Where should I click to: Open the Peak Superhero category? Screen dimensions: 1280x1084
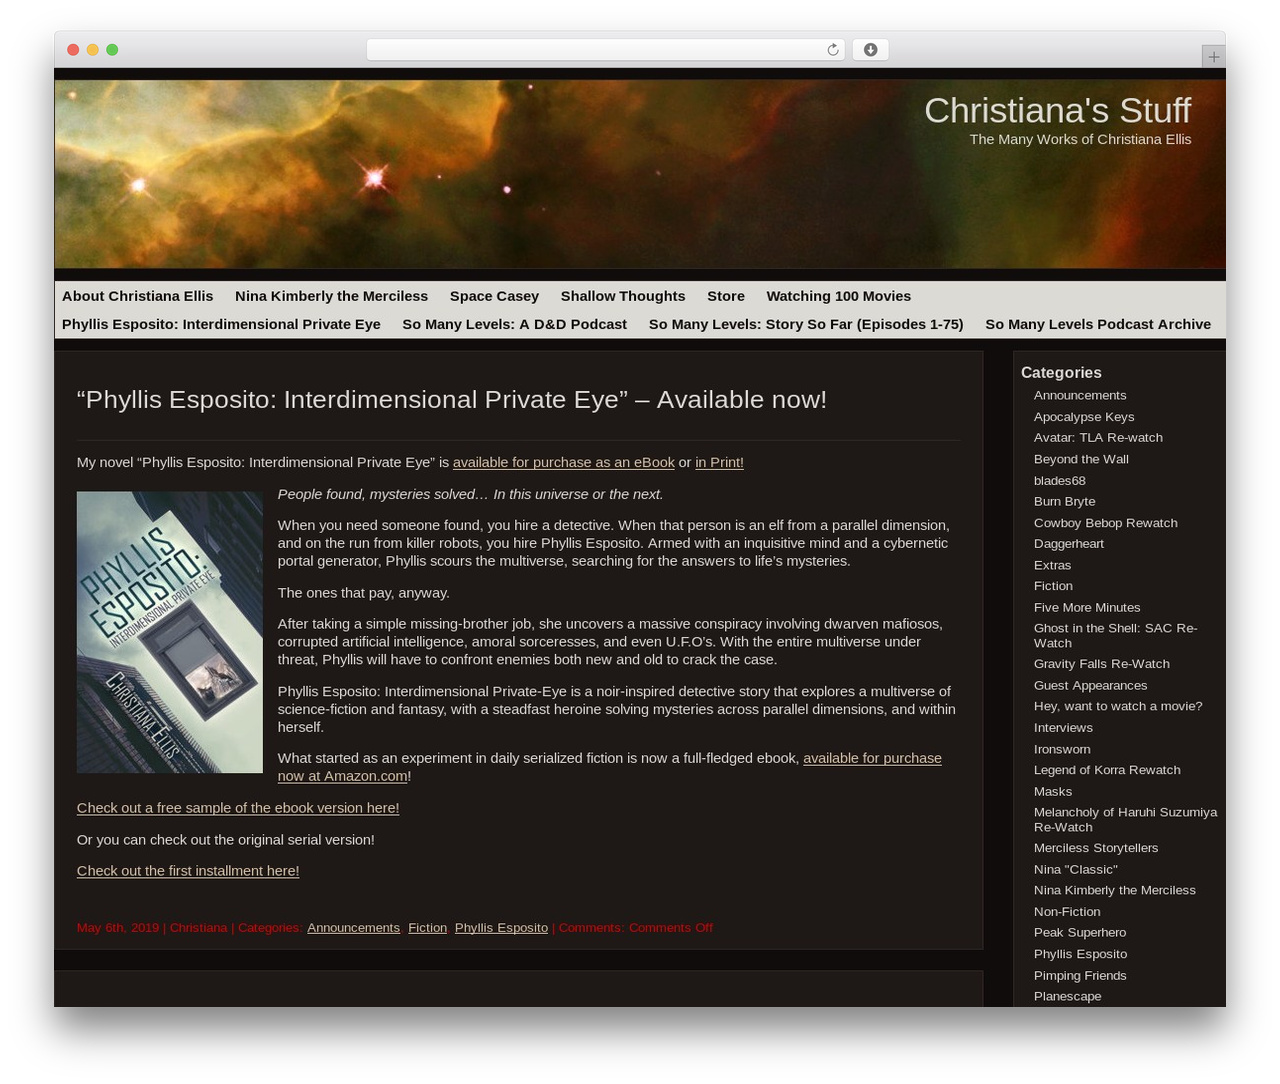click(1080, 933)
